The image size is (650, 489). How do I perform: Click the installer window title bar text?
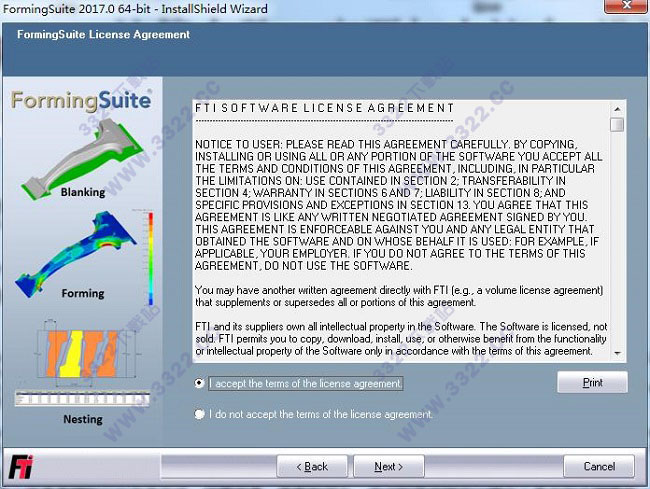point(135,8)
